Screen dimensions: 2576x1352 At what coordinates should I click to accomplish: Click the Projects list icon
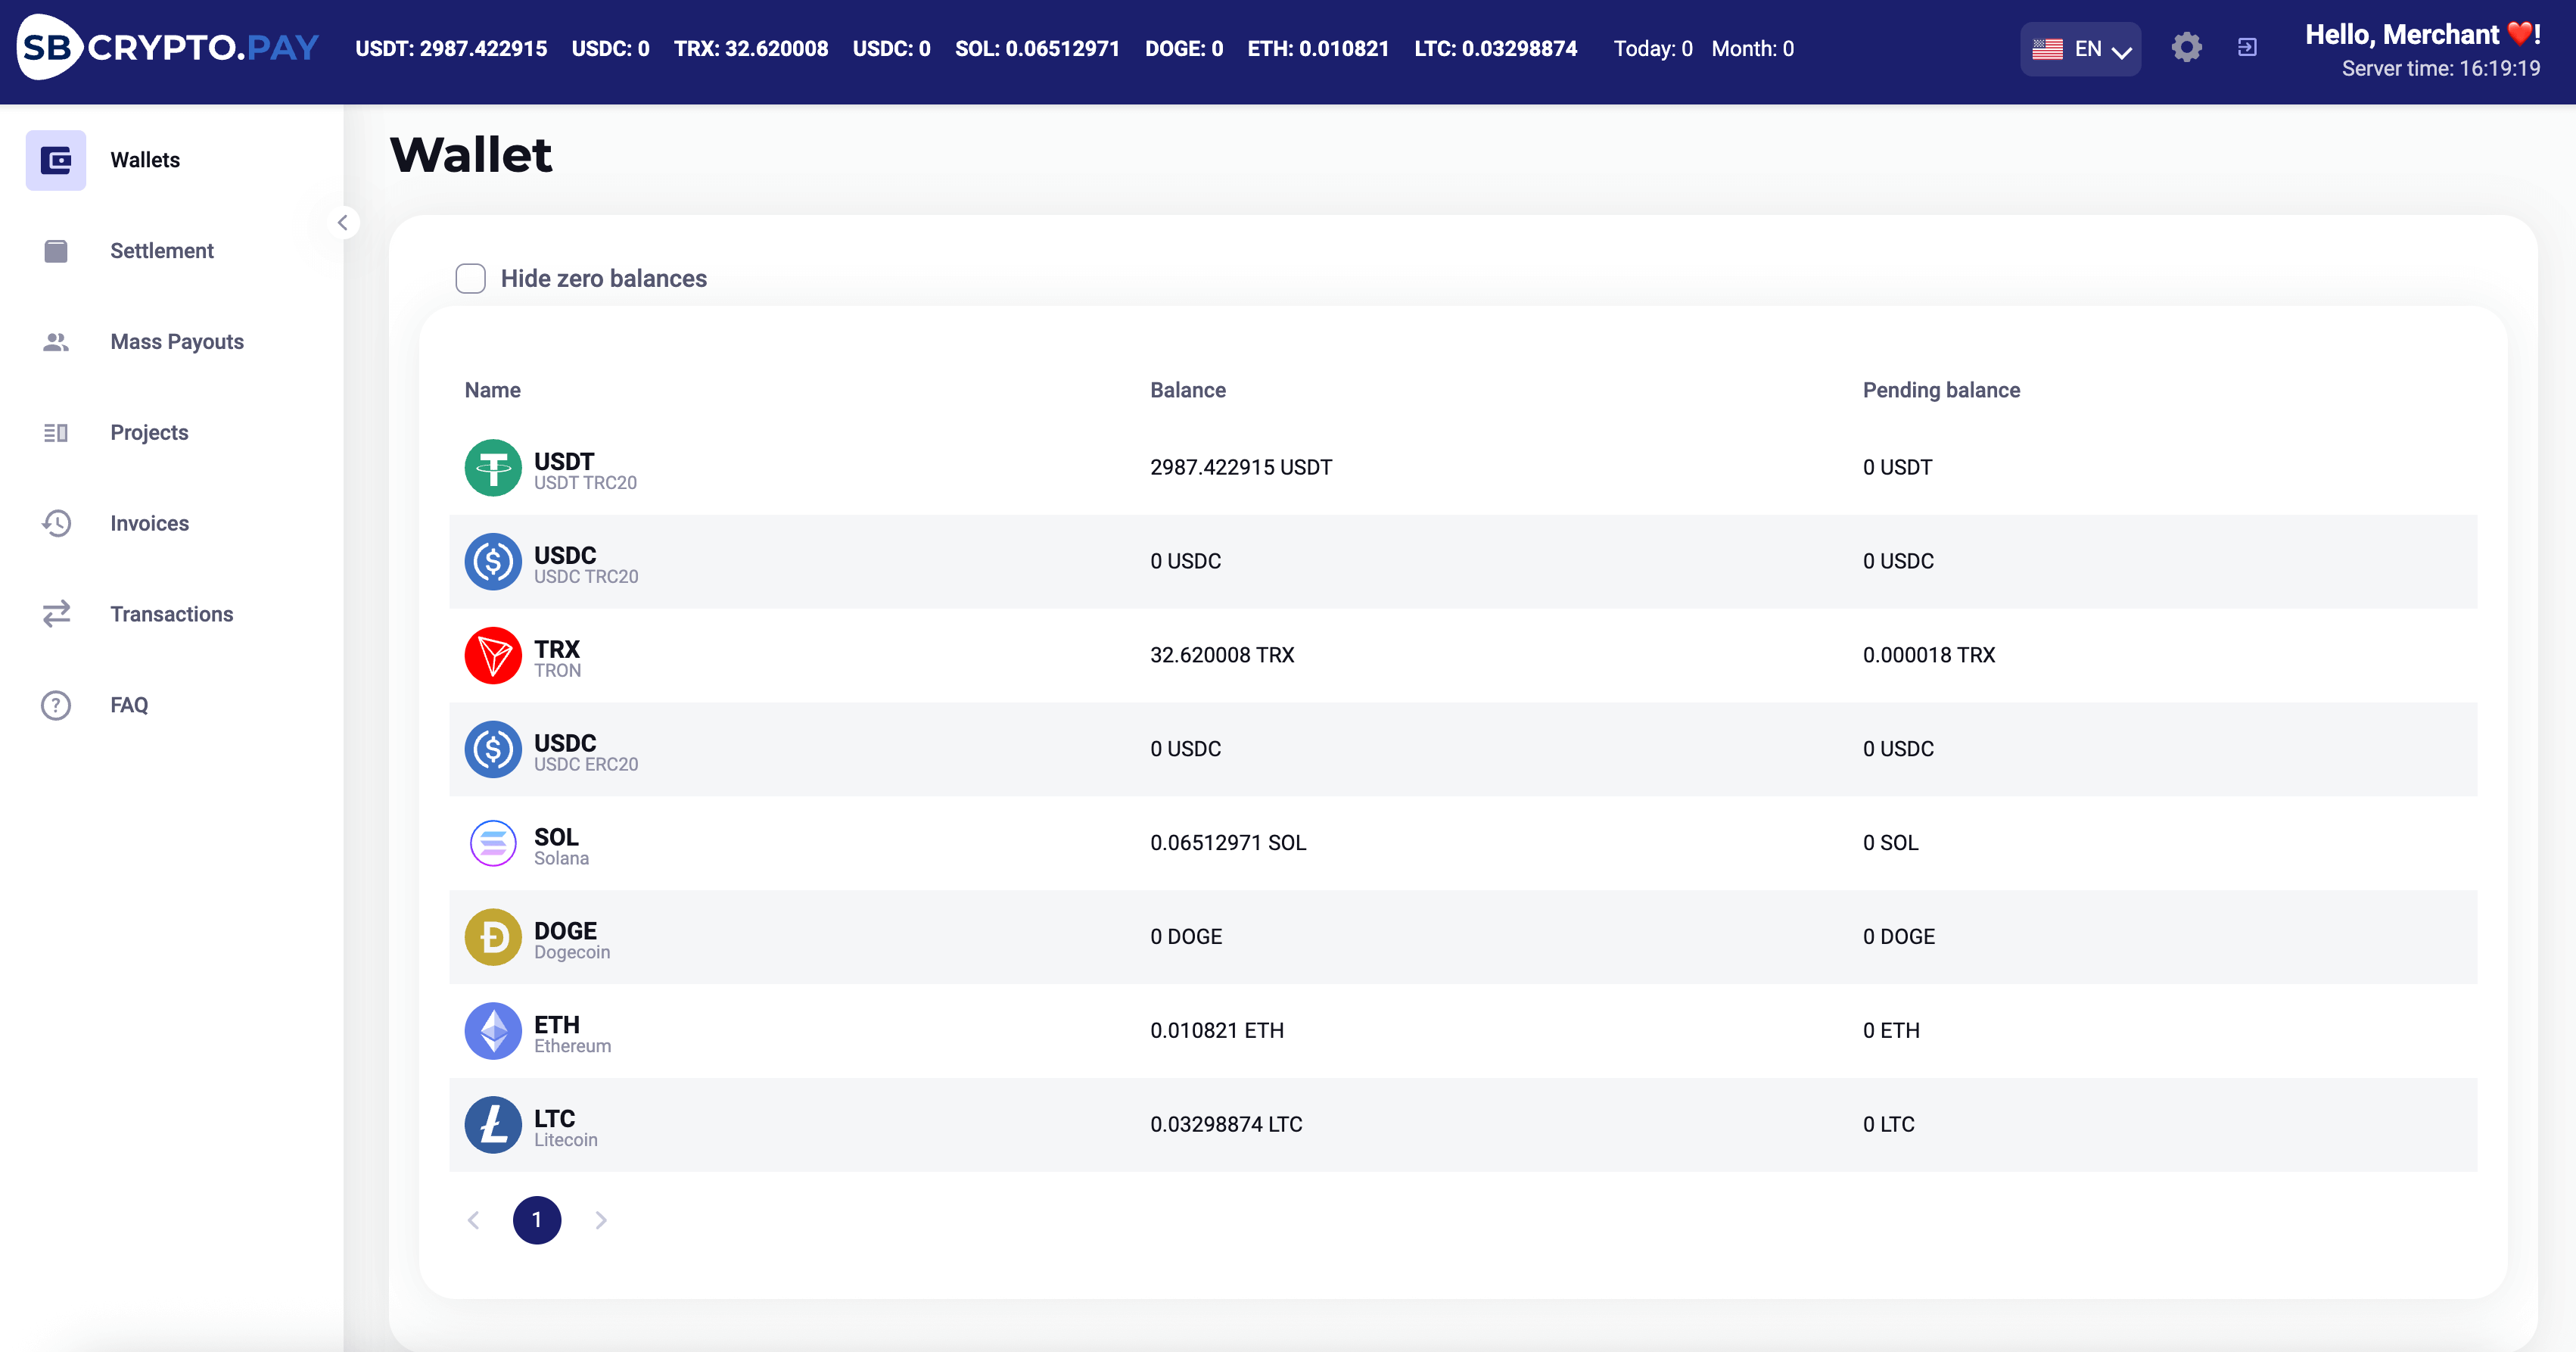click(55, 432)
